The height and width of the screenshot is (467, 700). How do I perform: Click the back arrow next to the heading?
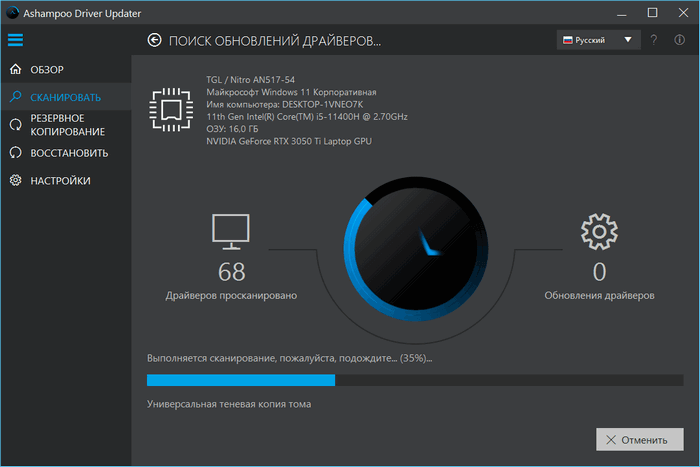pos(154,40)
